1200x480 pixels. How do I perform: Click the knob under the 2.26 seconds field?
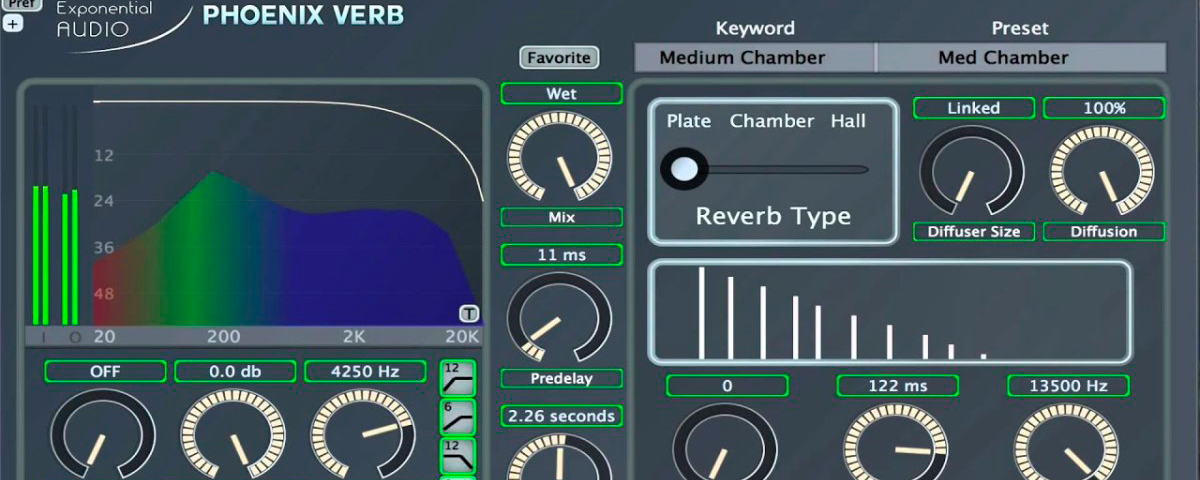(x=559, y=458)
